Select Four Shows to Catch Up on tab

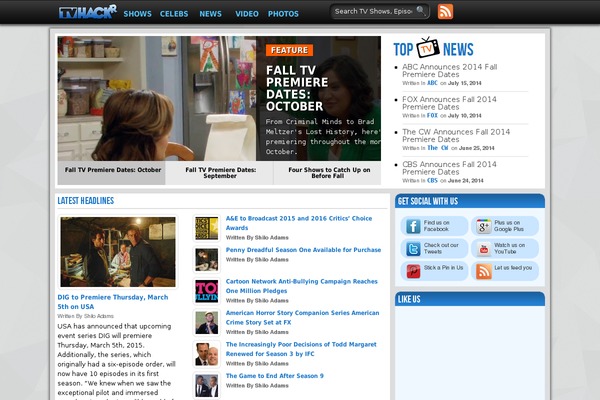pyautogui.click(x=328, y=173)
